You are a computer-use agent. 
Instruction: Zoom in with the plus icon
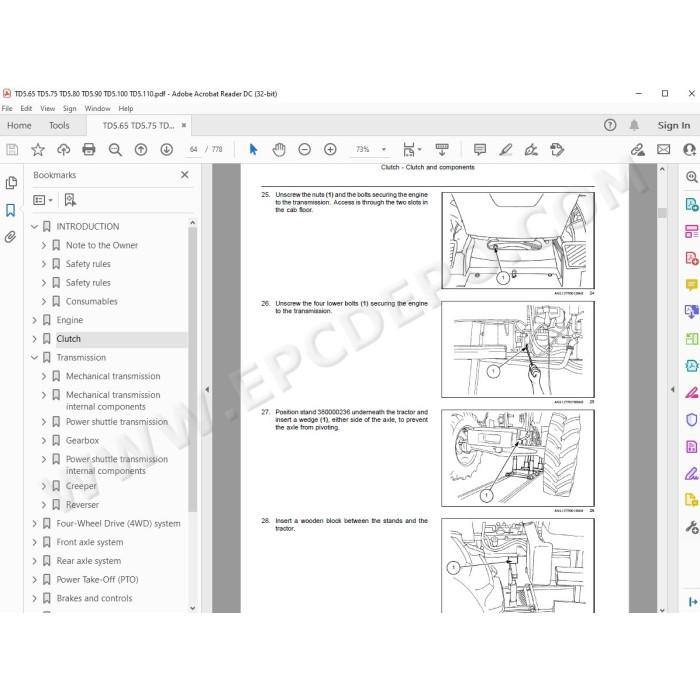[330, 149]
